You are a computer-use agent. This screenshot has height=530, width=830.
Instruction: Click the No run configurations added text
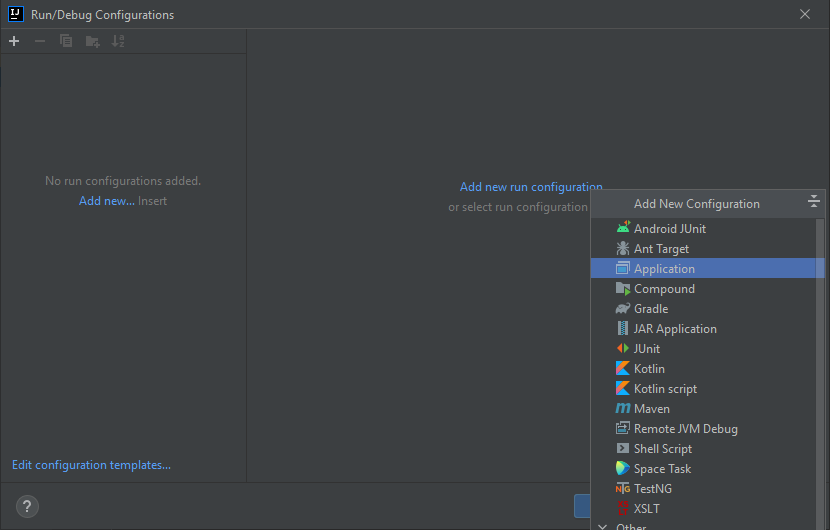(123, 181)
